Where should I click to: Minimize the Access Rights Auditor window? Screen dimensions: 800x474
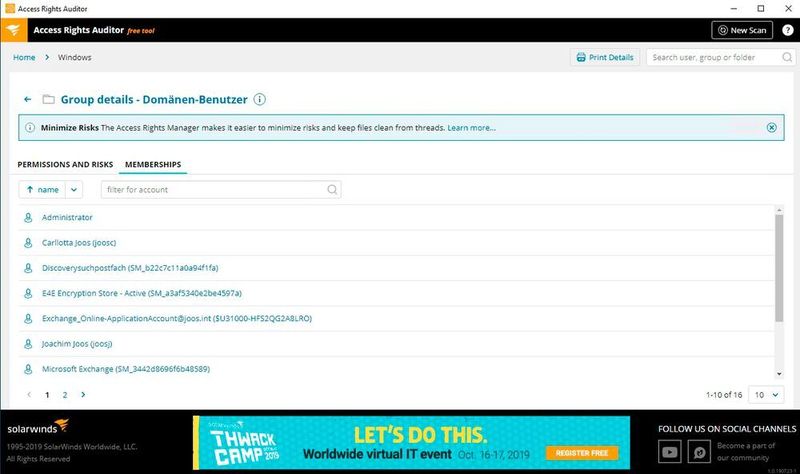coord(734,9)
